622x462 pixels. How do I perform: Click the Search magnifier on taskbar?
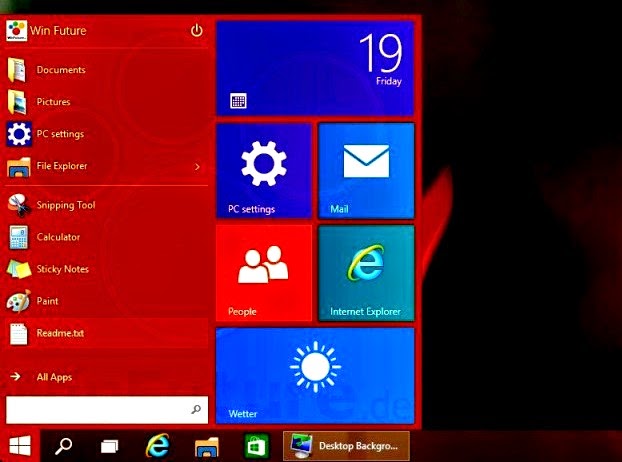click(x=63, y=446)
